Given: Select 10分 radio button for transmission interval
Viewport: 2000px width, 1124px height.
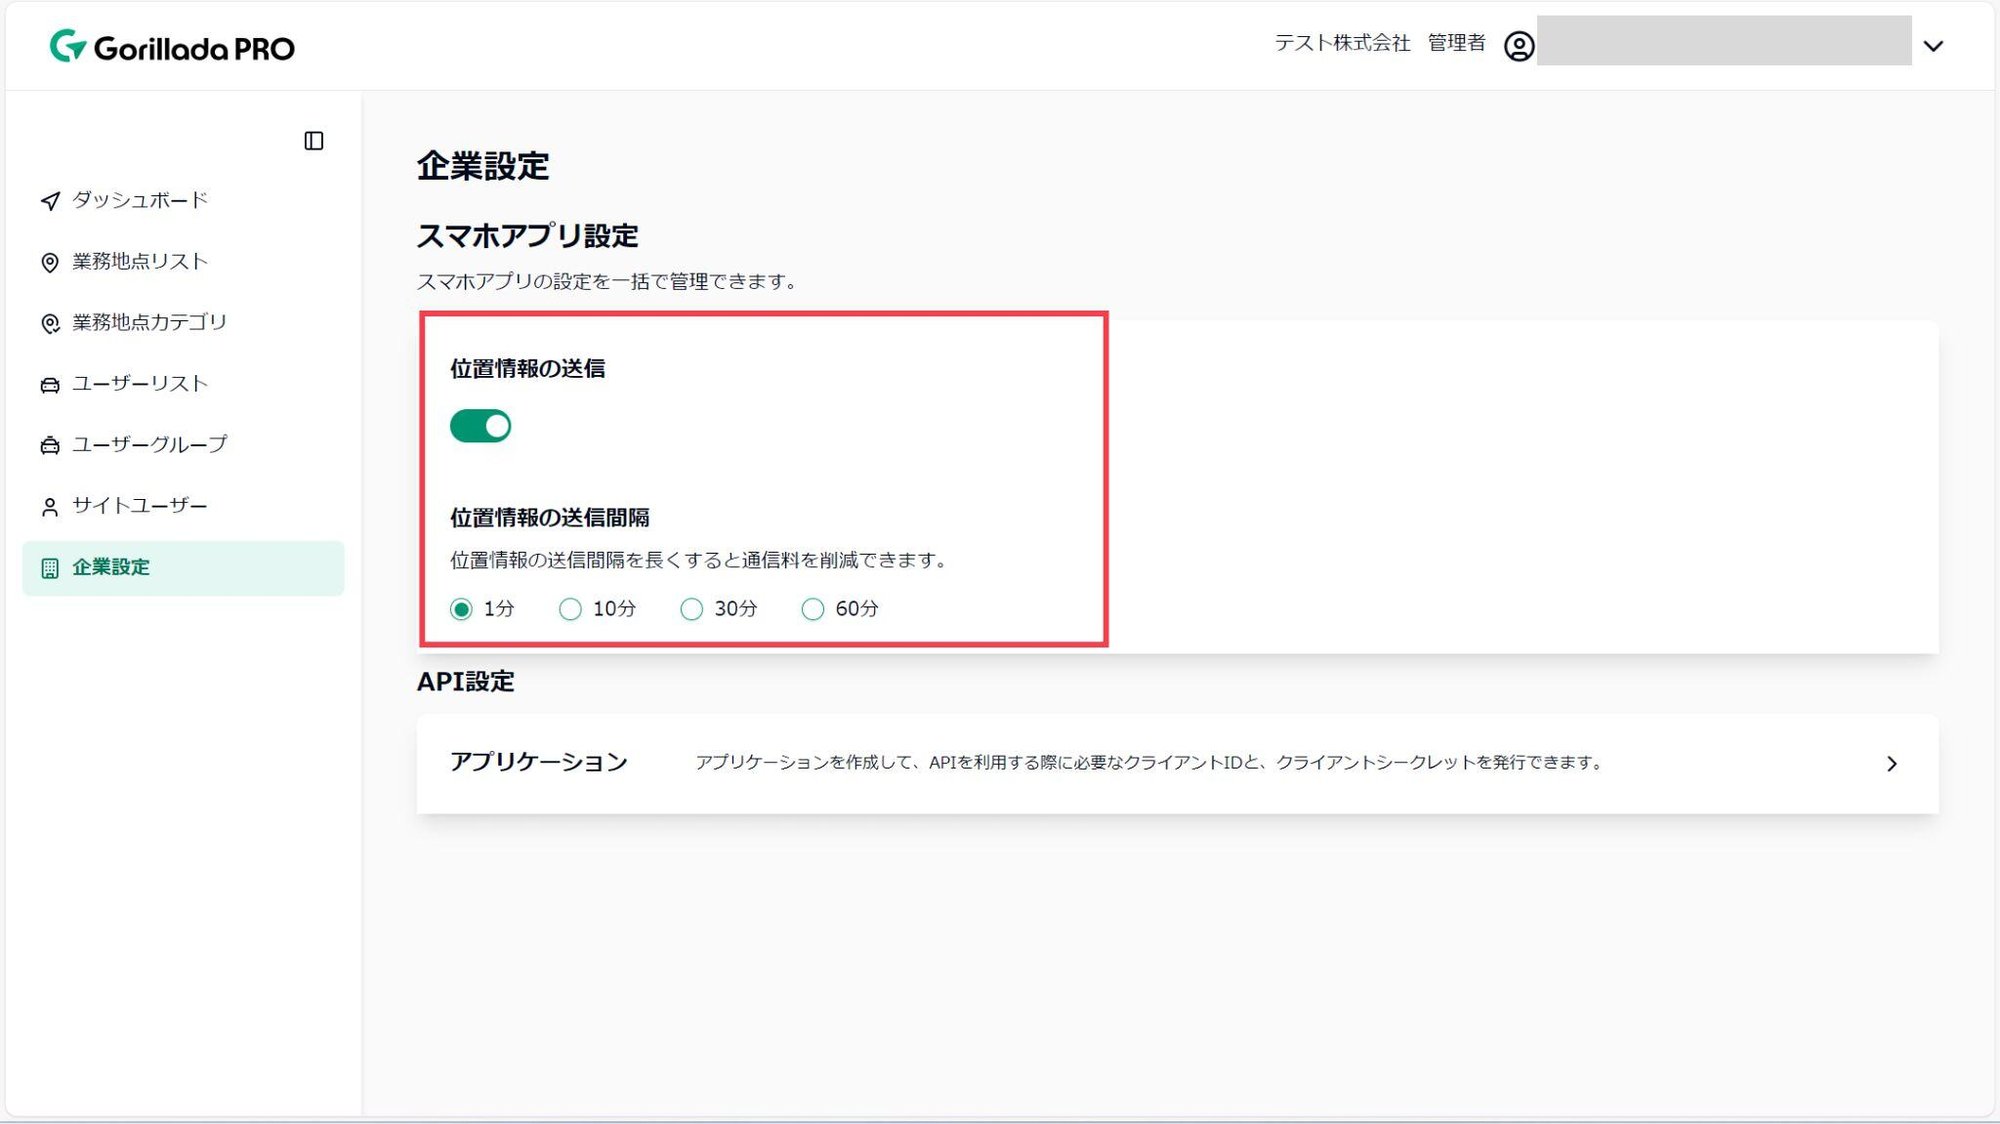Looking at the screenshot, I should pyautogui.click(x=570, y=609).
